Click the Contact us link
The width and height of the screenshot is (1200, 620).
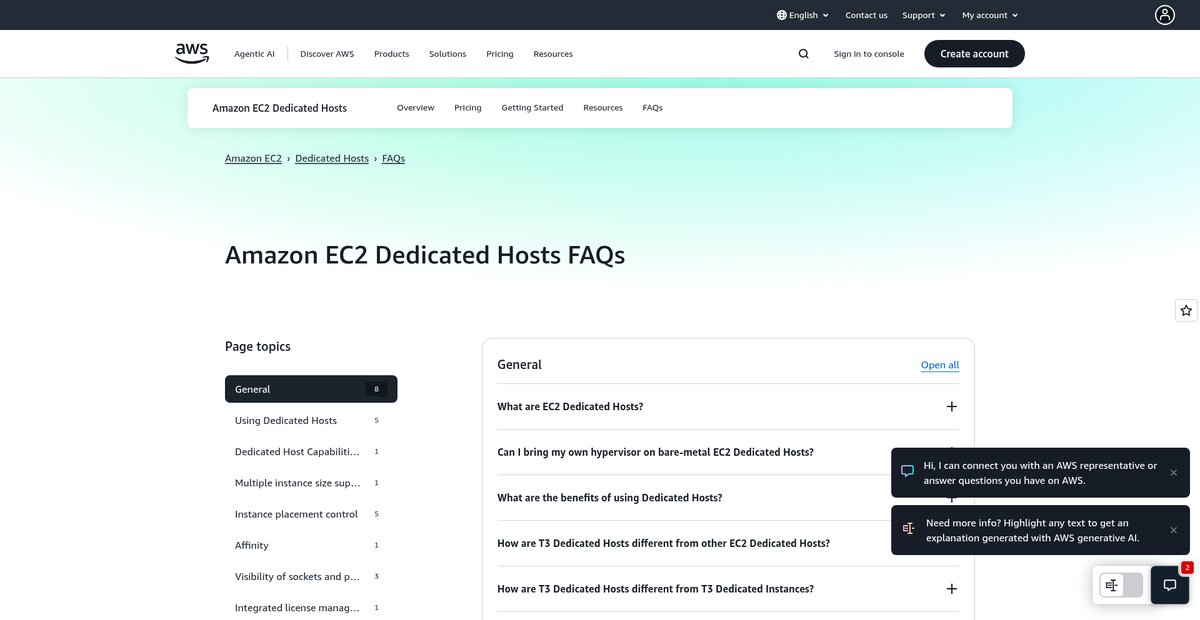coord(866,15)
